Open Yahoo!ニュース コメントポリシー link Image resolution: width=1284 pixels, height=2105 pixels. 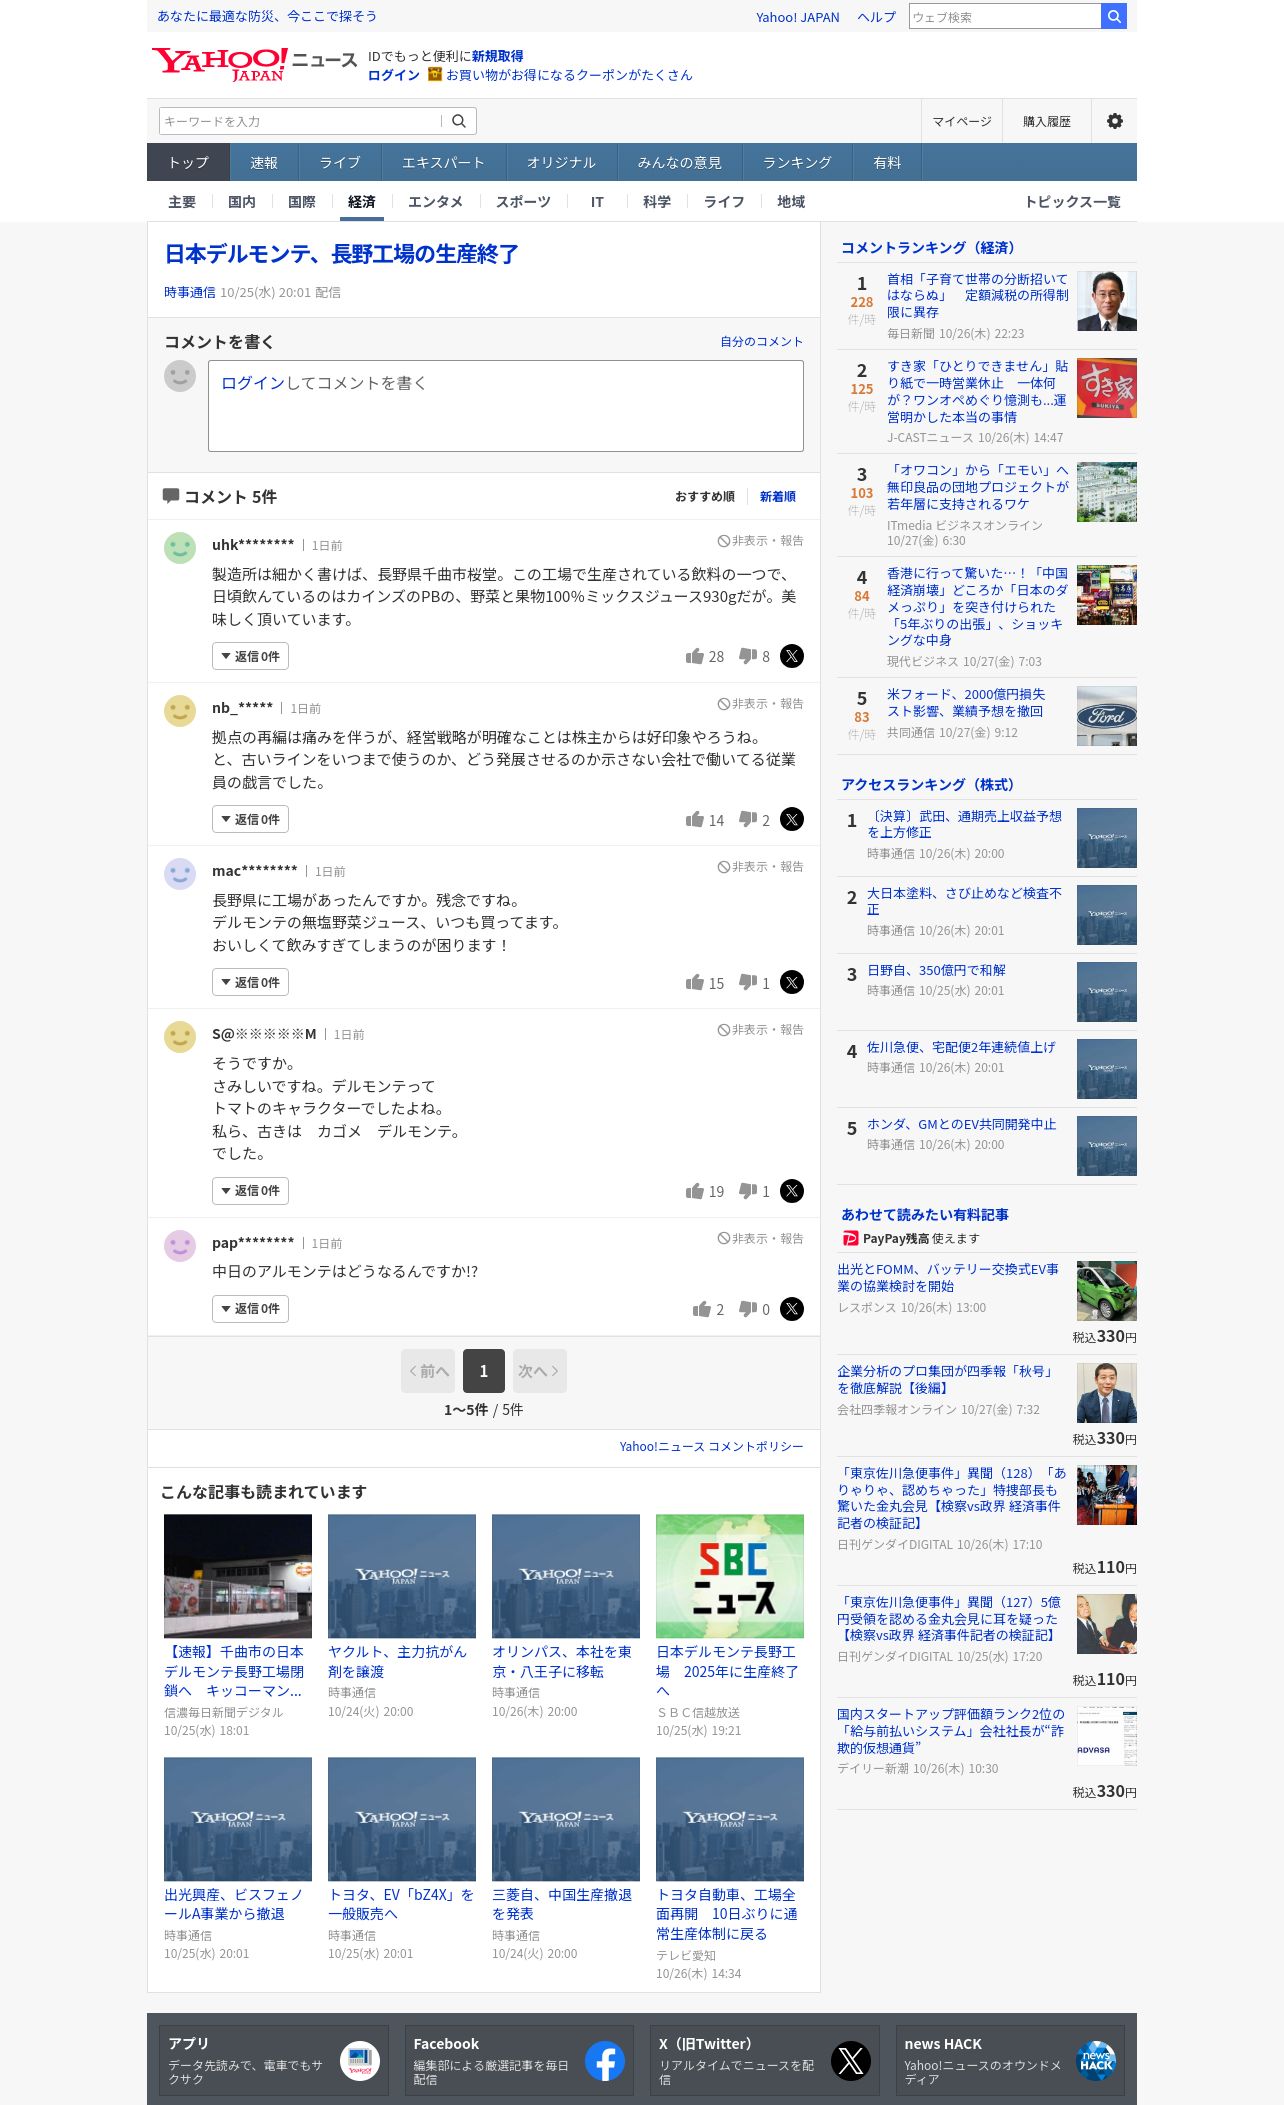[x=711, y=1447]
